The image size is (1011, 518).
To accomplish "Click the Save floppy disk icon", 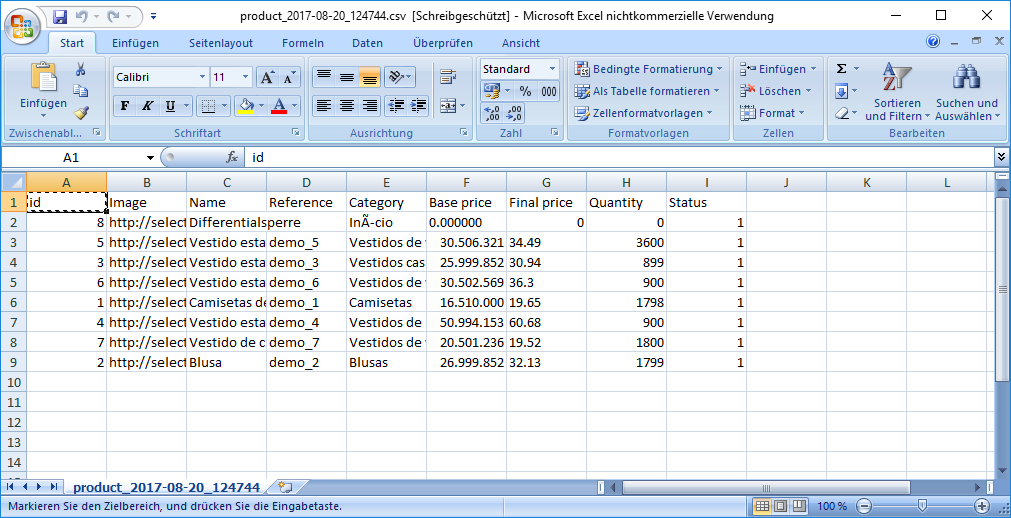I will [60, 15].
